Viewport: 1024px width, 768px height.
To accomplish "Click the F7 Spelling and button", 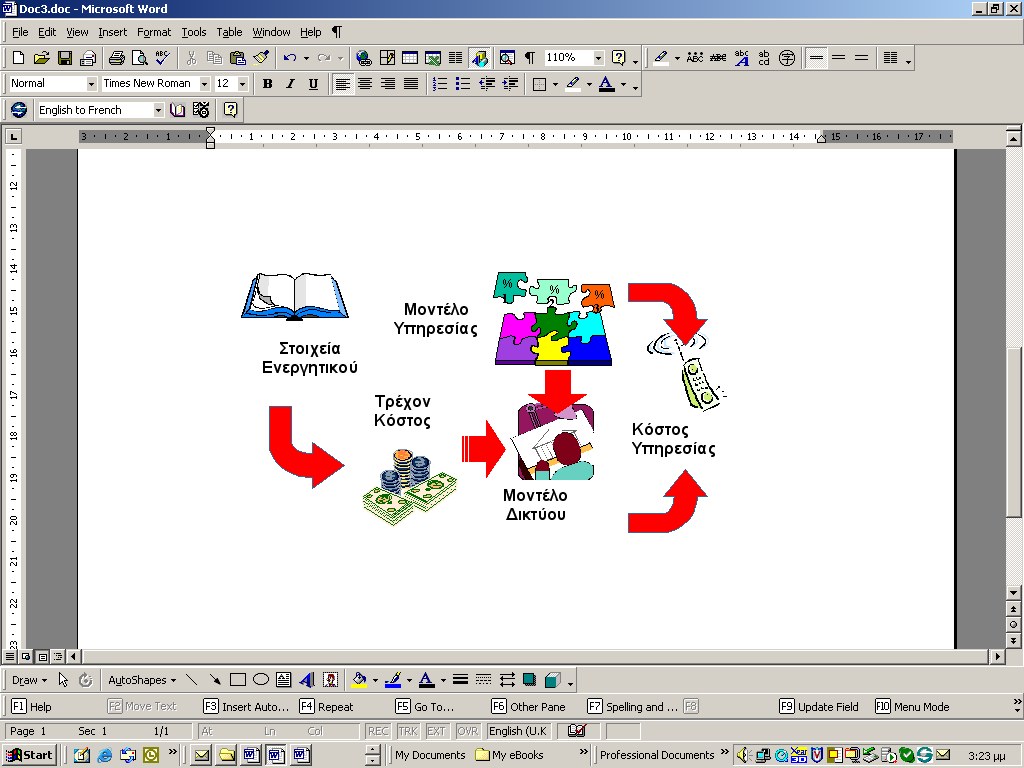I will pyautogui.click(x=633, y=707).
